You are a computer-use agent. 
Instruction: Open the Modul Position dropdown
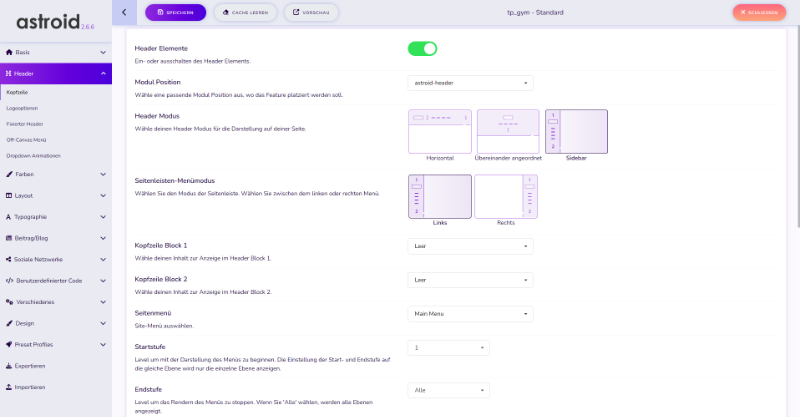tap(470, 83)
